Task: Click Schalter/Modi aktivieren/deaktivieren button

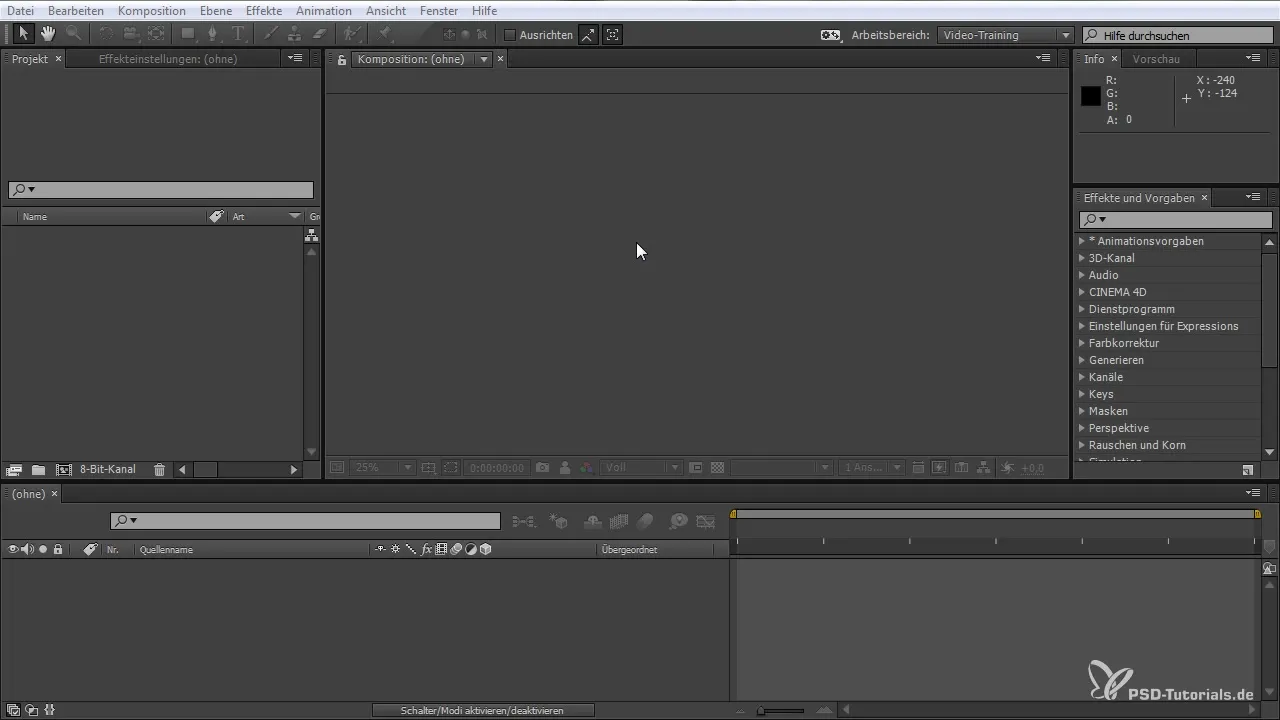Action: 483,710
